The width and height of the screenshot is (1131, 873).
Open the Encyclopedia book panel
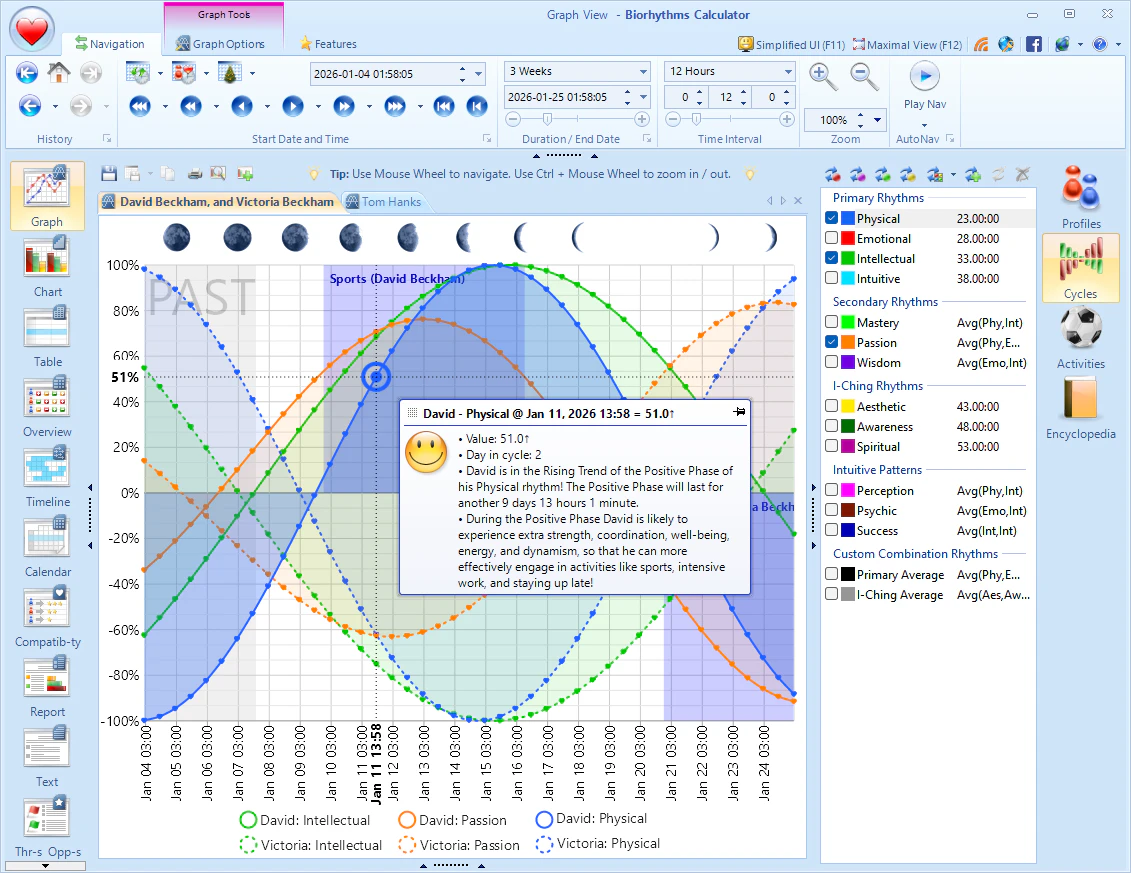click(1081, 408)
